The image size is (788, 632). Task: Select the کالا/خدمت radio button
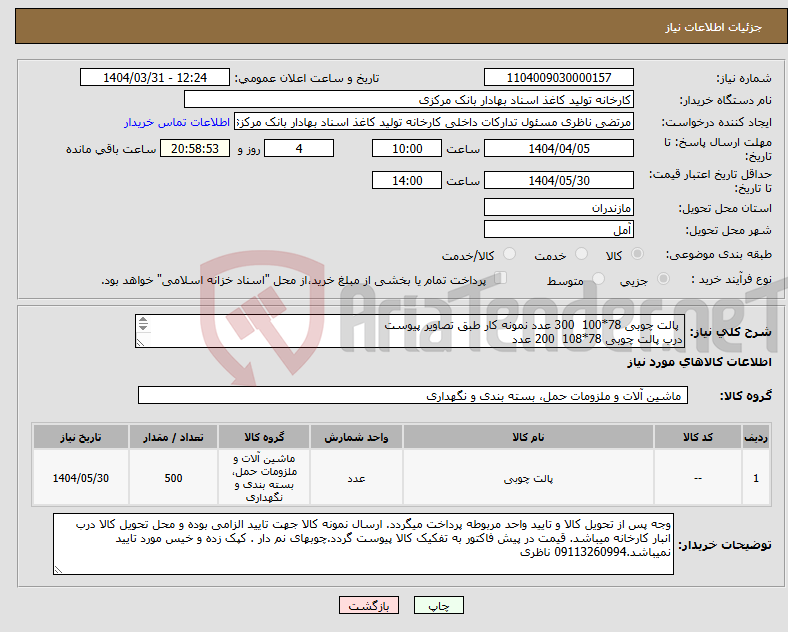point(510,254)
